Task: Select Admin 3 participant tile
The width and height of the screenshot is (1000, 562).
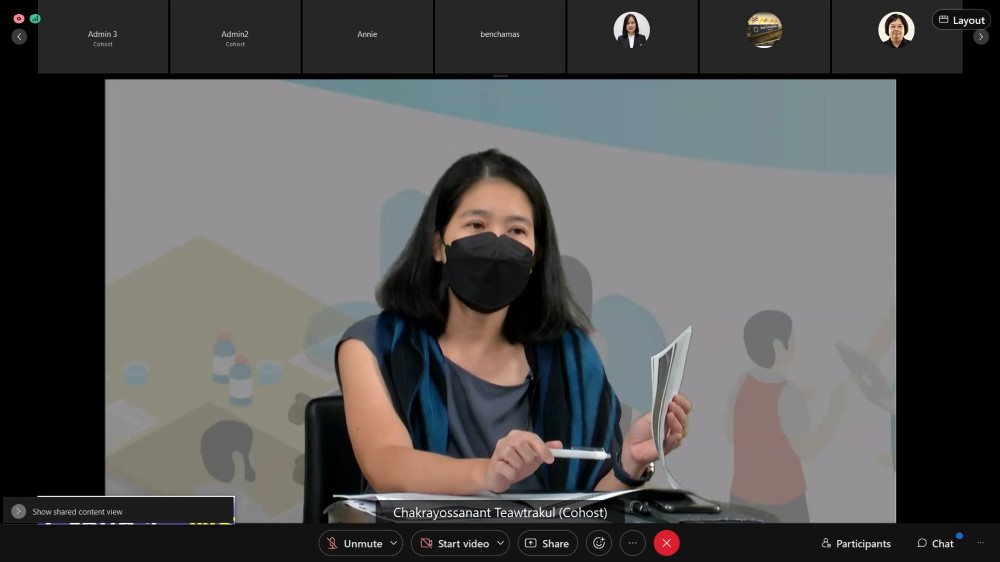Action: (x=103, y=37)
